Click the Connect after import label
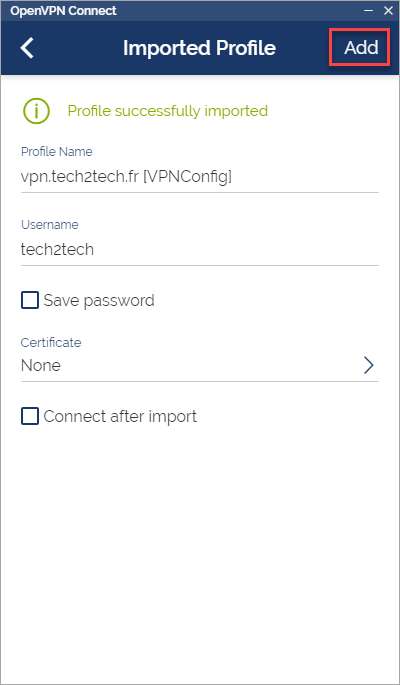Viewport: 400px width, 685px height. [x=120, y=416]
